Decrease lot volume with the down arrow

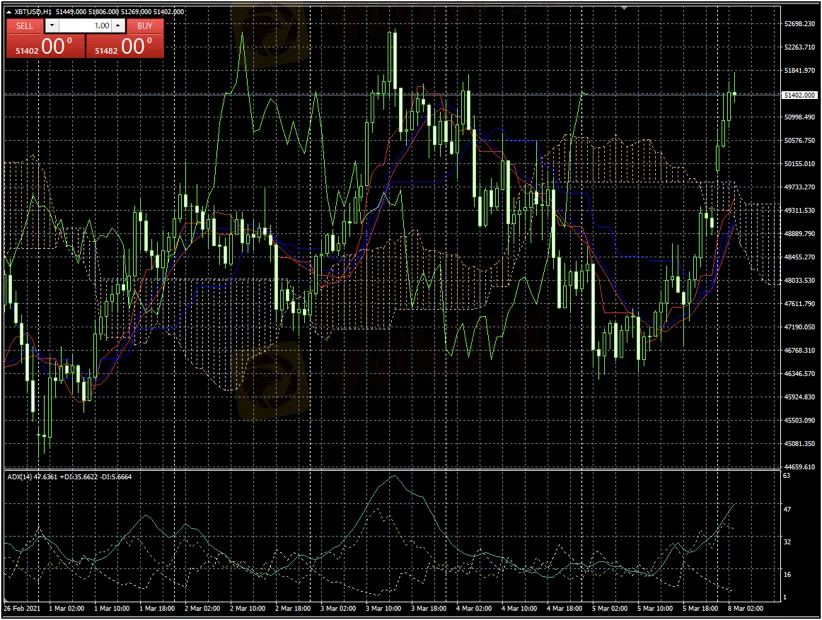(x=52, y=25)
